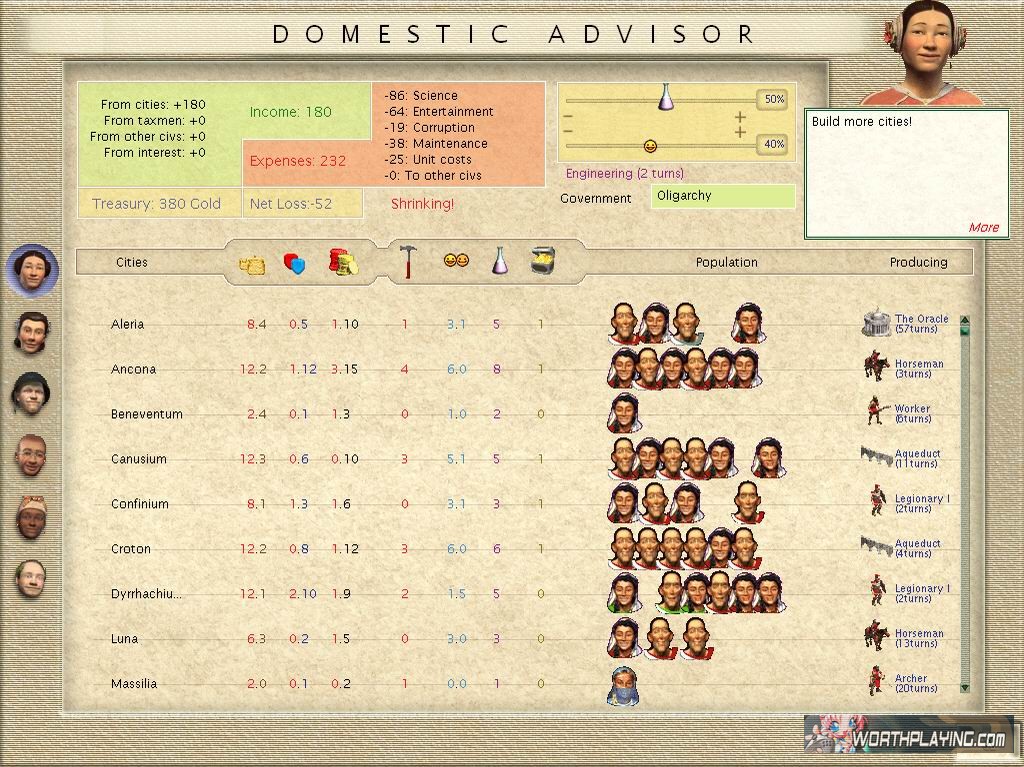Viewport: 1024px width, 767px height.
Task: Select the bald Science advisor with glasses
Action: click(x=32, y=579)
